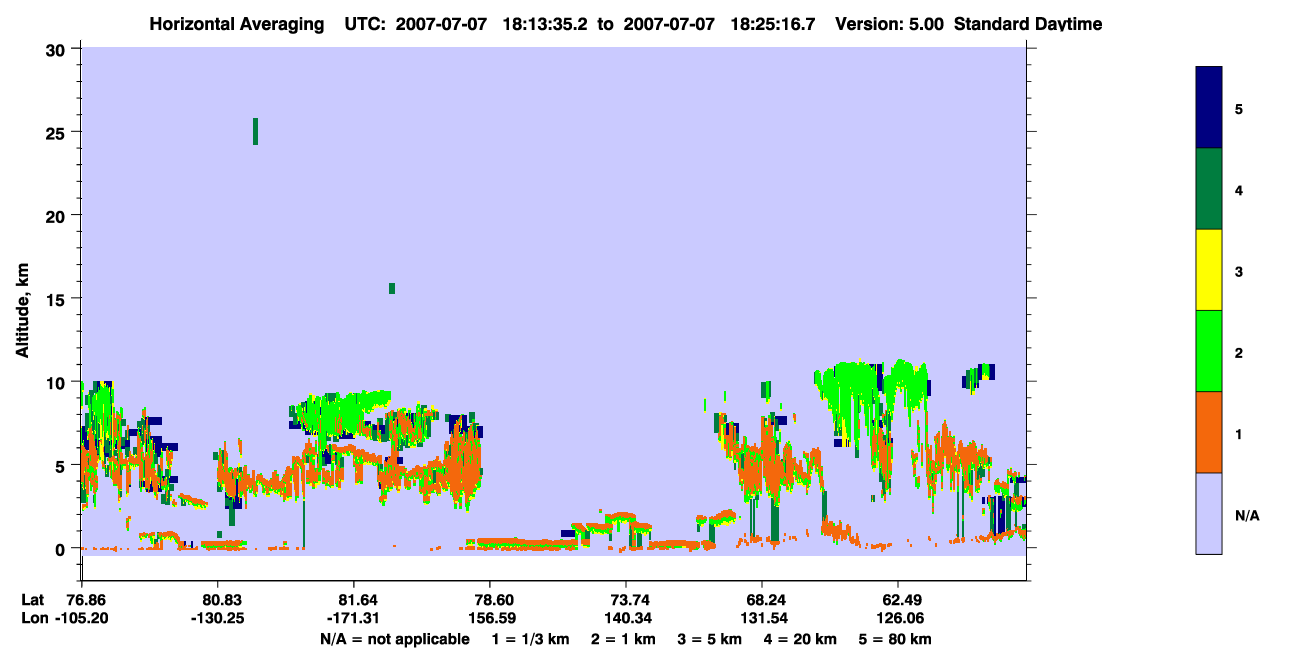Viewport: 1300px width, 667px height.
Task: Click the small green feature near 15 km
Action: 392,288
